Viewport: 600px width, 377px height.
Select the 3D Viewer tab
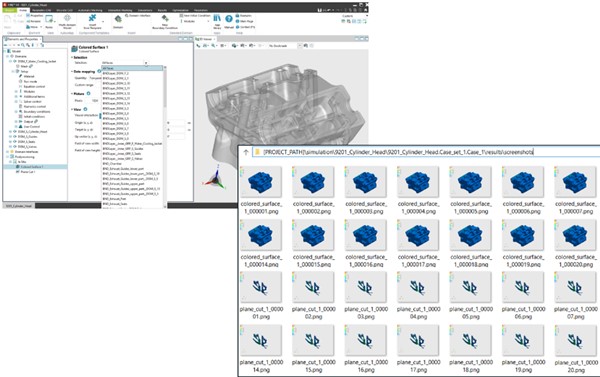coord(204,39)
